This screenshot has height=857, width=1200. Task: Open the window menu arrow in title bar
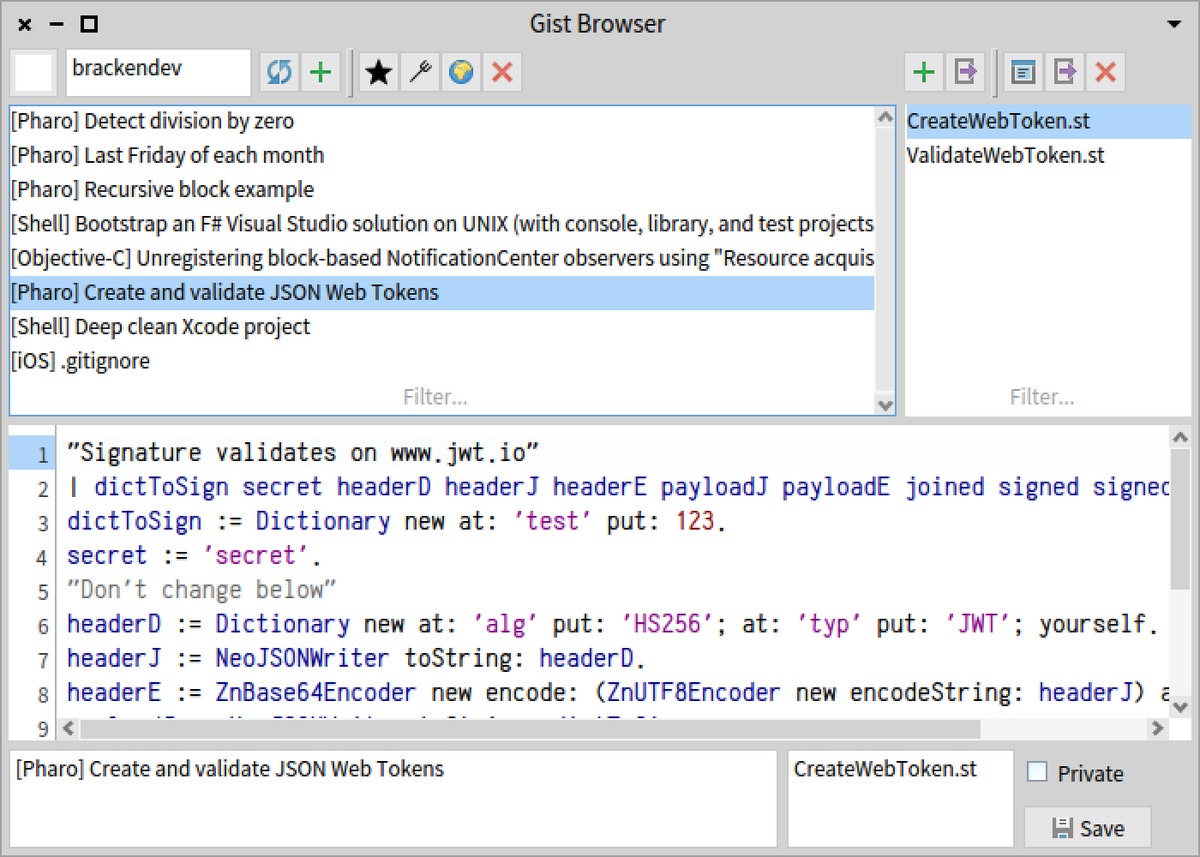1174,24
